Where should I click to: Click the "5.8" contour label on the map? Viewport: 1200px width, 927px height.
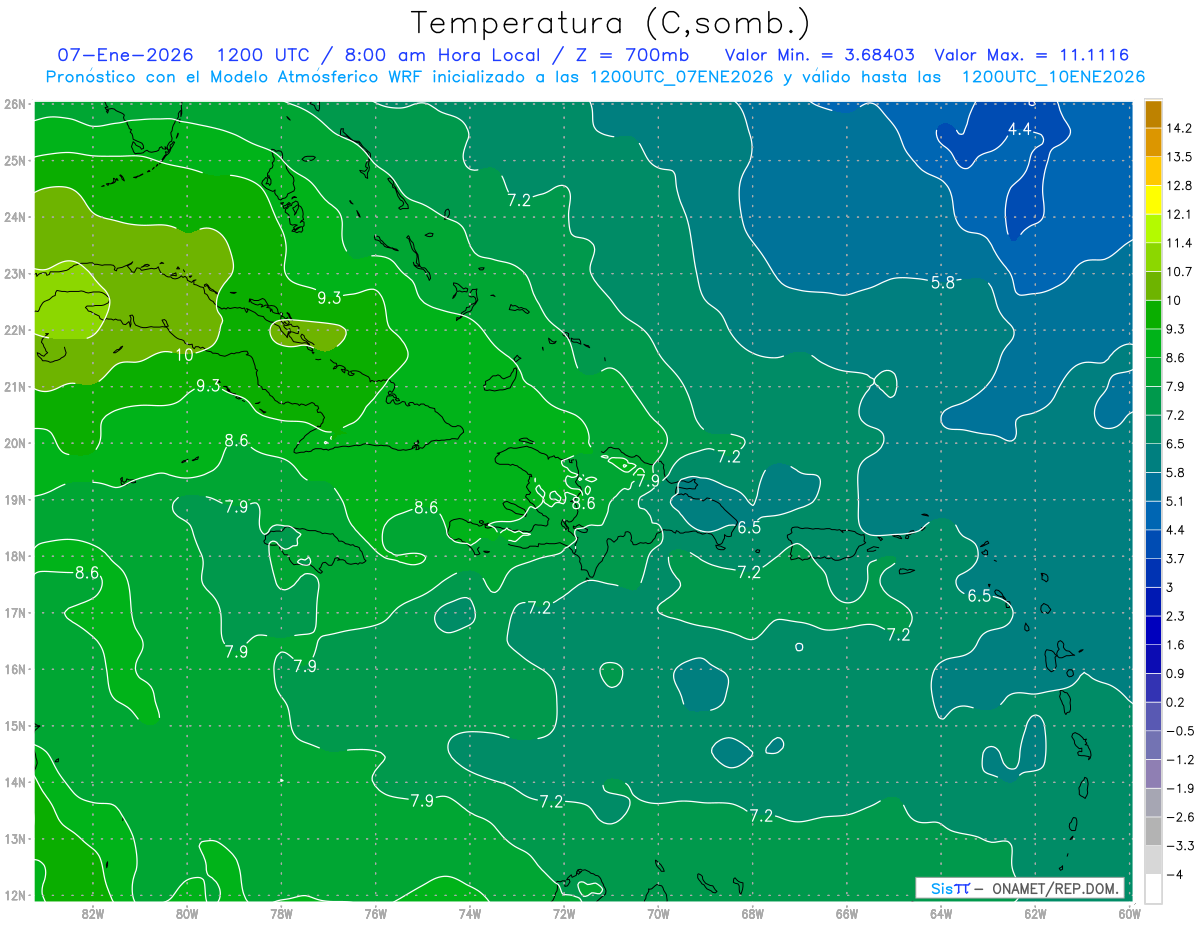[943, 283]
